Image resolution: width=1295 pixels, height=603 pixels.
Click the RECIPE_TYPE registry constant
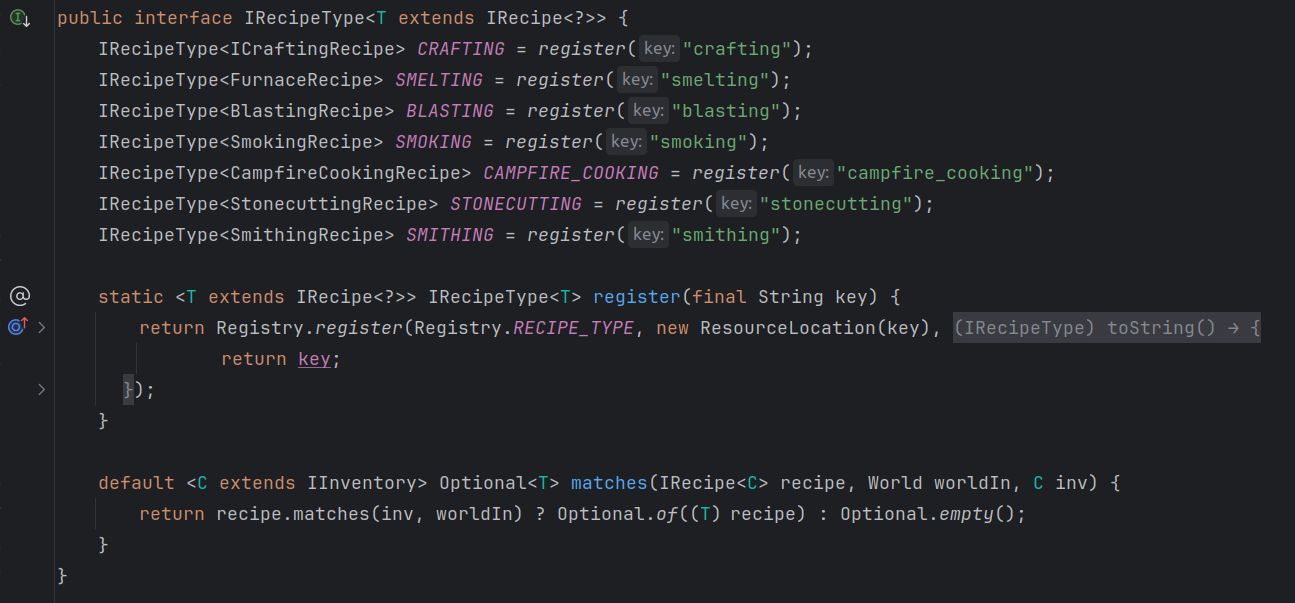[x=573, y=328]
